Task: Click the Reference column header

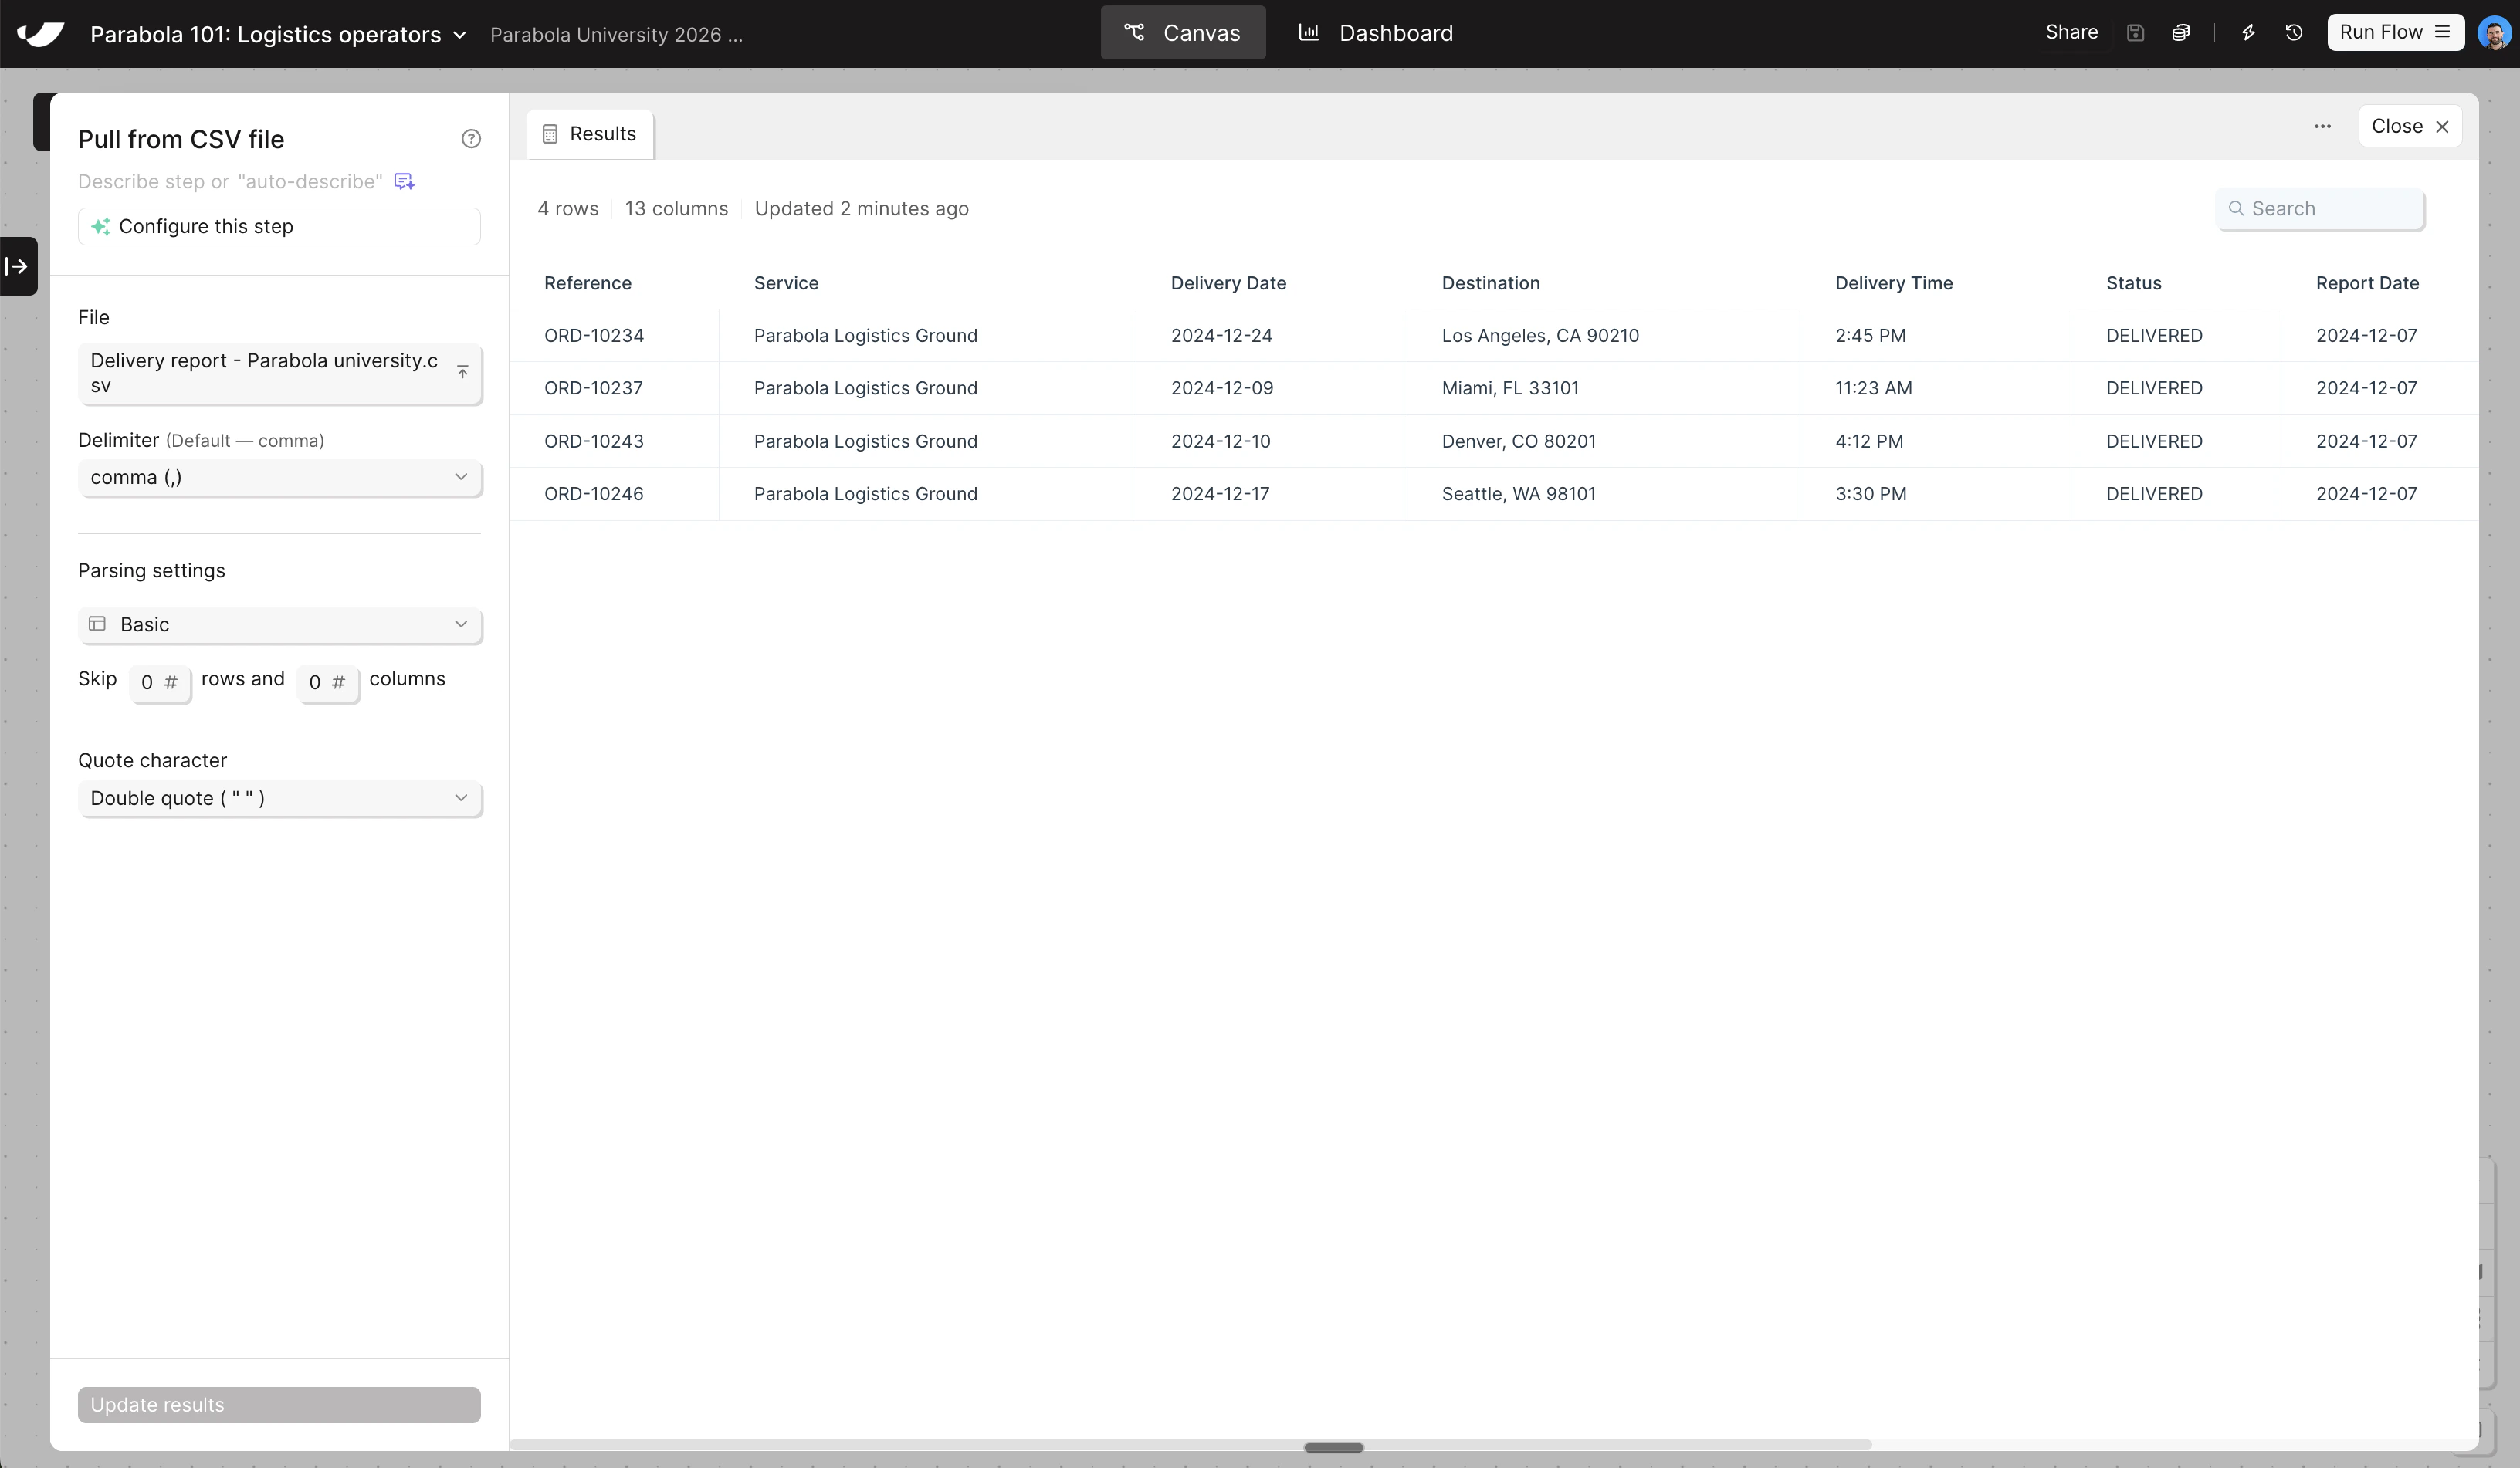Action: click(588, 283)
